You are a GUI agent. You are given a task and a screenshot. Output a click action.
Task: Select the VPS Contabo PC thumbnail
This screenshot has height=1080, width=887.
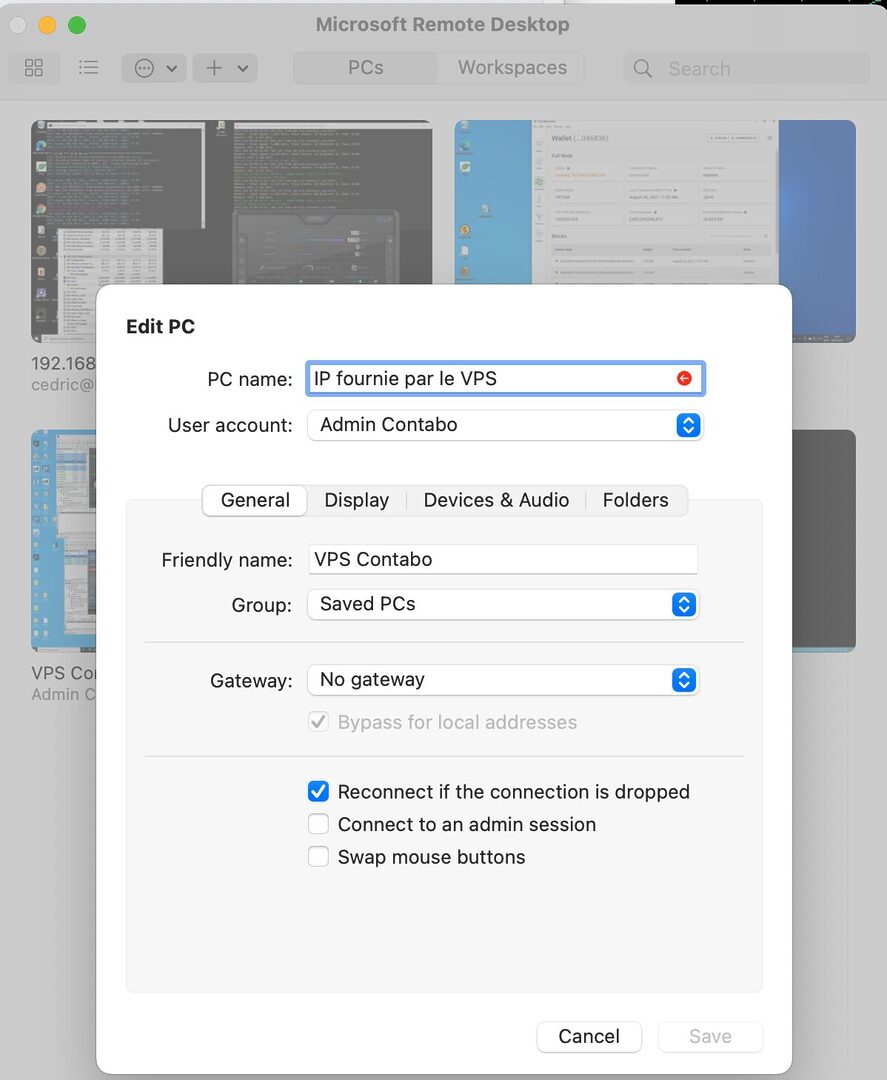(x=63, y=541)
